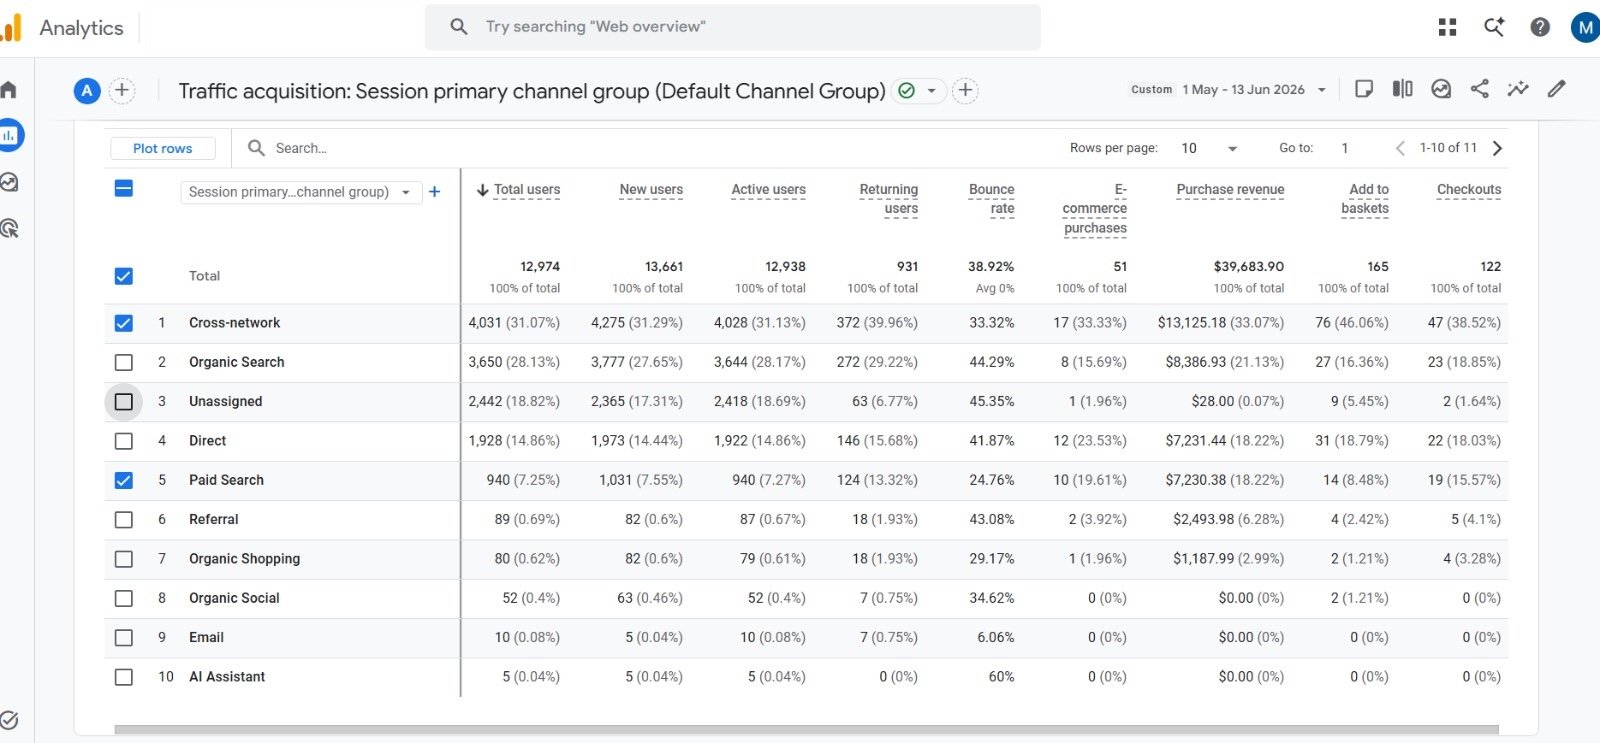Open the Home icon in sidebar
Screen dimensions: 1600x743
click(x=9, y=90)
